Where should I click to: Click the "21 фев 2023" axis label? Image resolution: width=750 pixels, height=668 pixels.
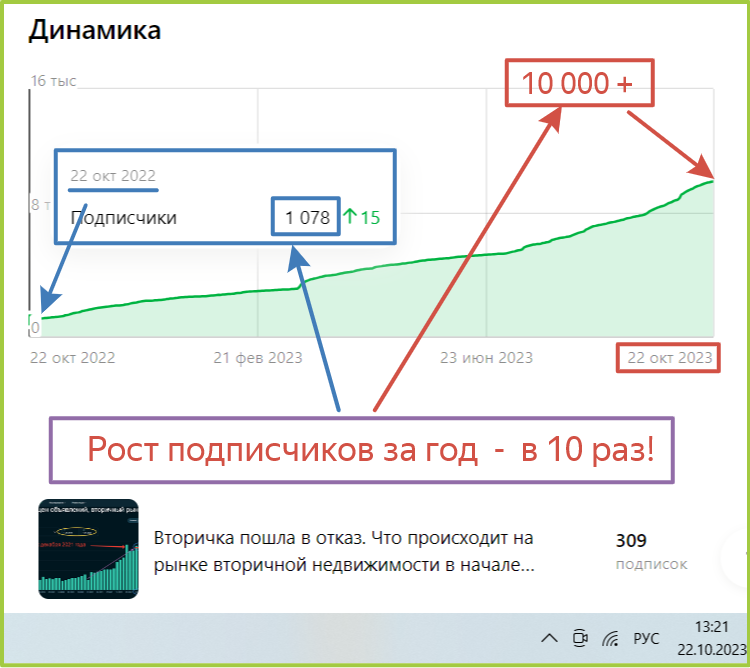pyautogui.click(x=258, y=358)
